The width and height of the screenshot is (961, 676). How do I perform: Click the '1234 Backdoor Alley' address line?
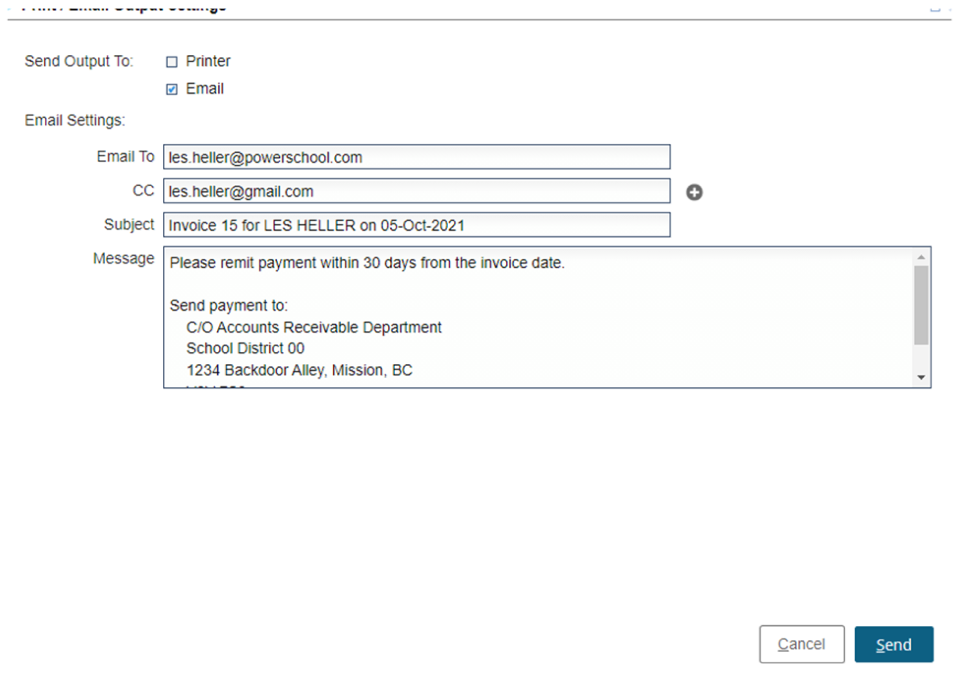tap(299, 370)
